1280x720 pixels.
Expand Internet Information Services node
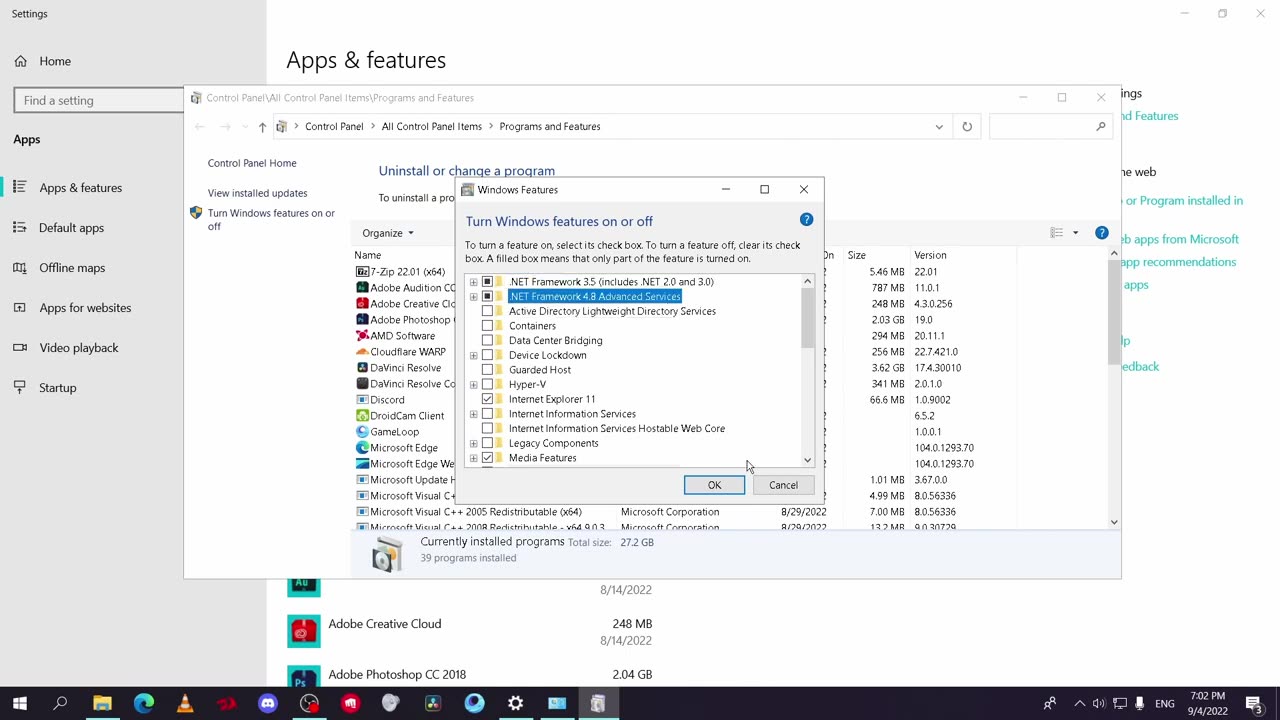click(x=473, y=414)
